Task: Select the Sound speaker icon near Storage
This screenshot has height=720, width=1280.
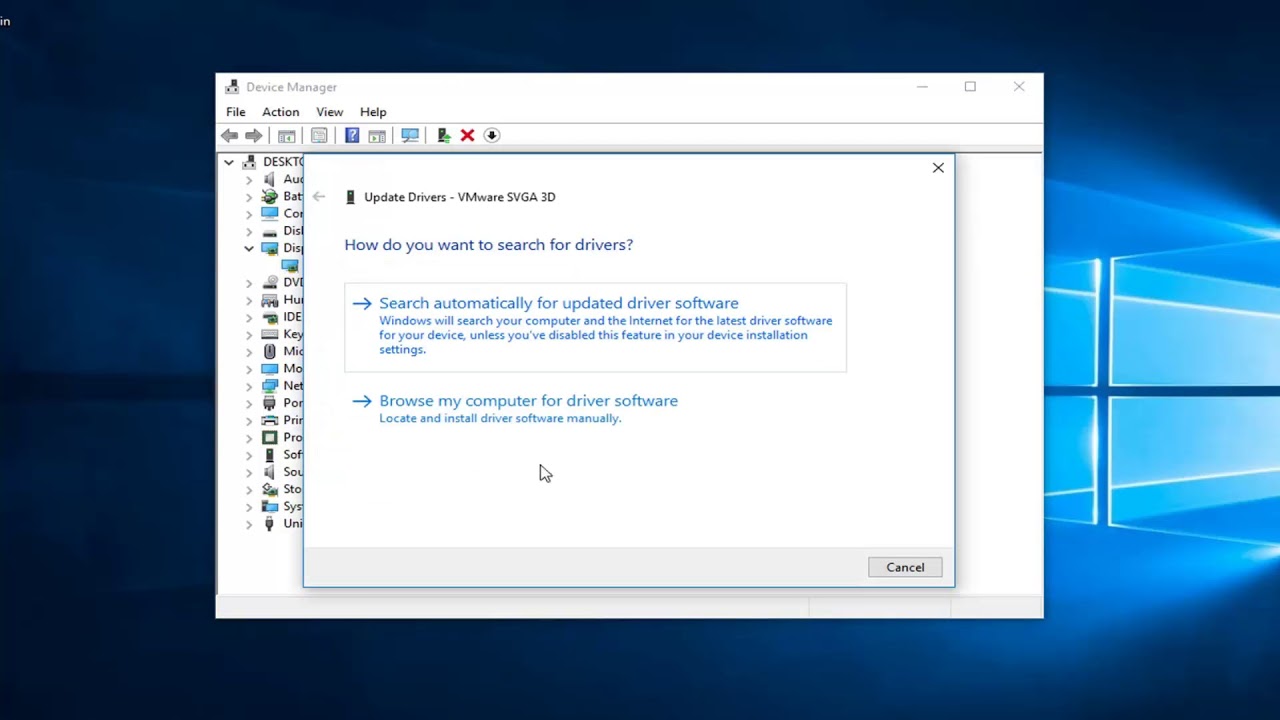Action: pos(270,471)
